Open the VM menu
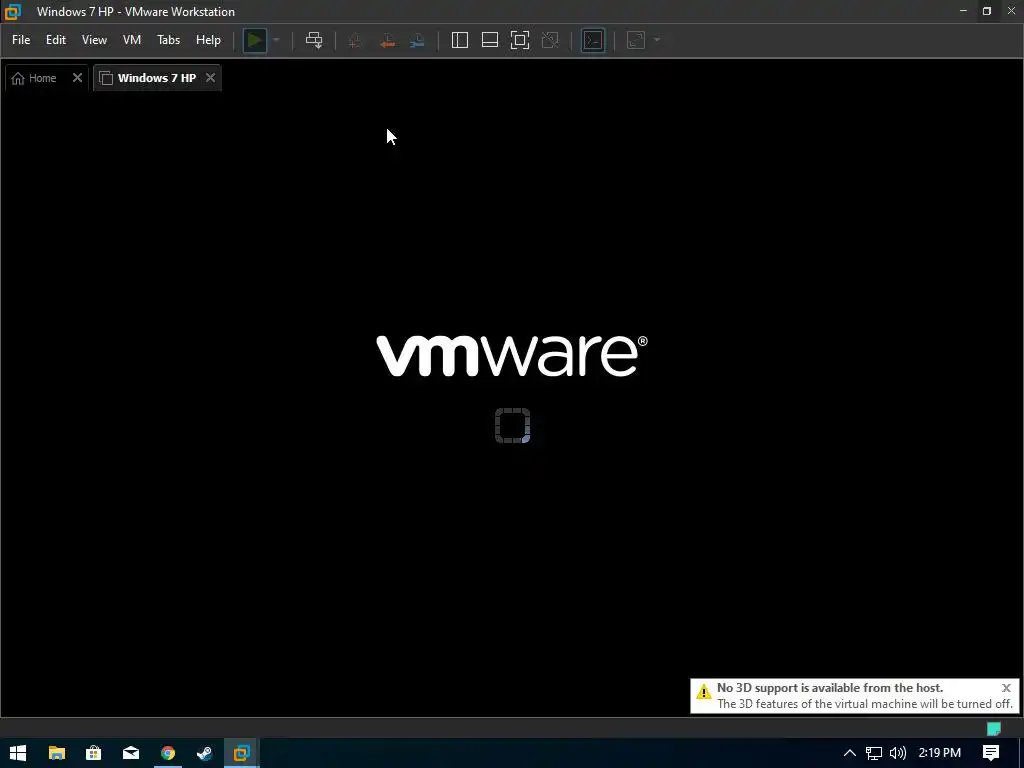Viewport: 1024px width, 768px height. (x=132, y=40)
